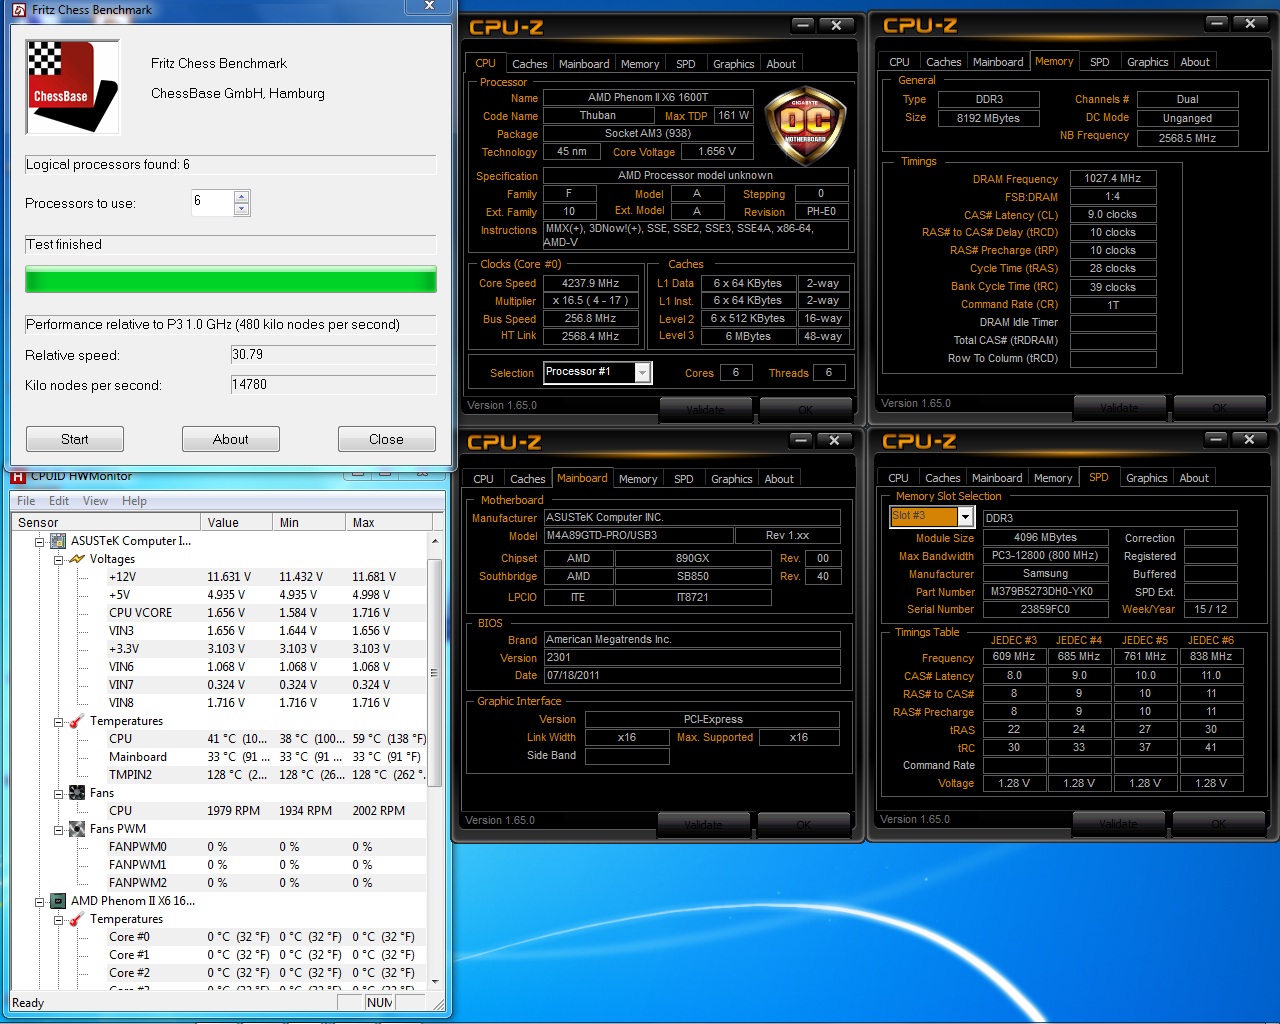
Task: Click the Processors to use number field
Action: point(212,202)
